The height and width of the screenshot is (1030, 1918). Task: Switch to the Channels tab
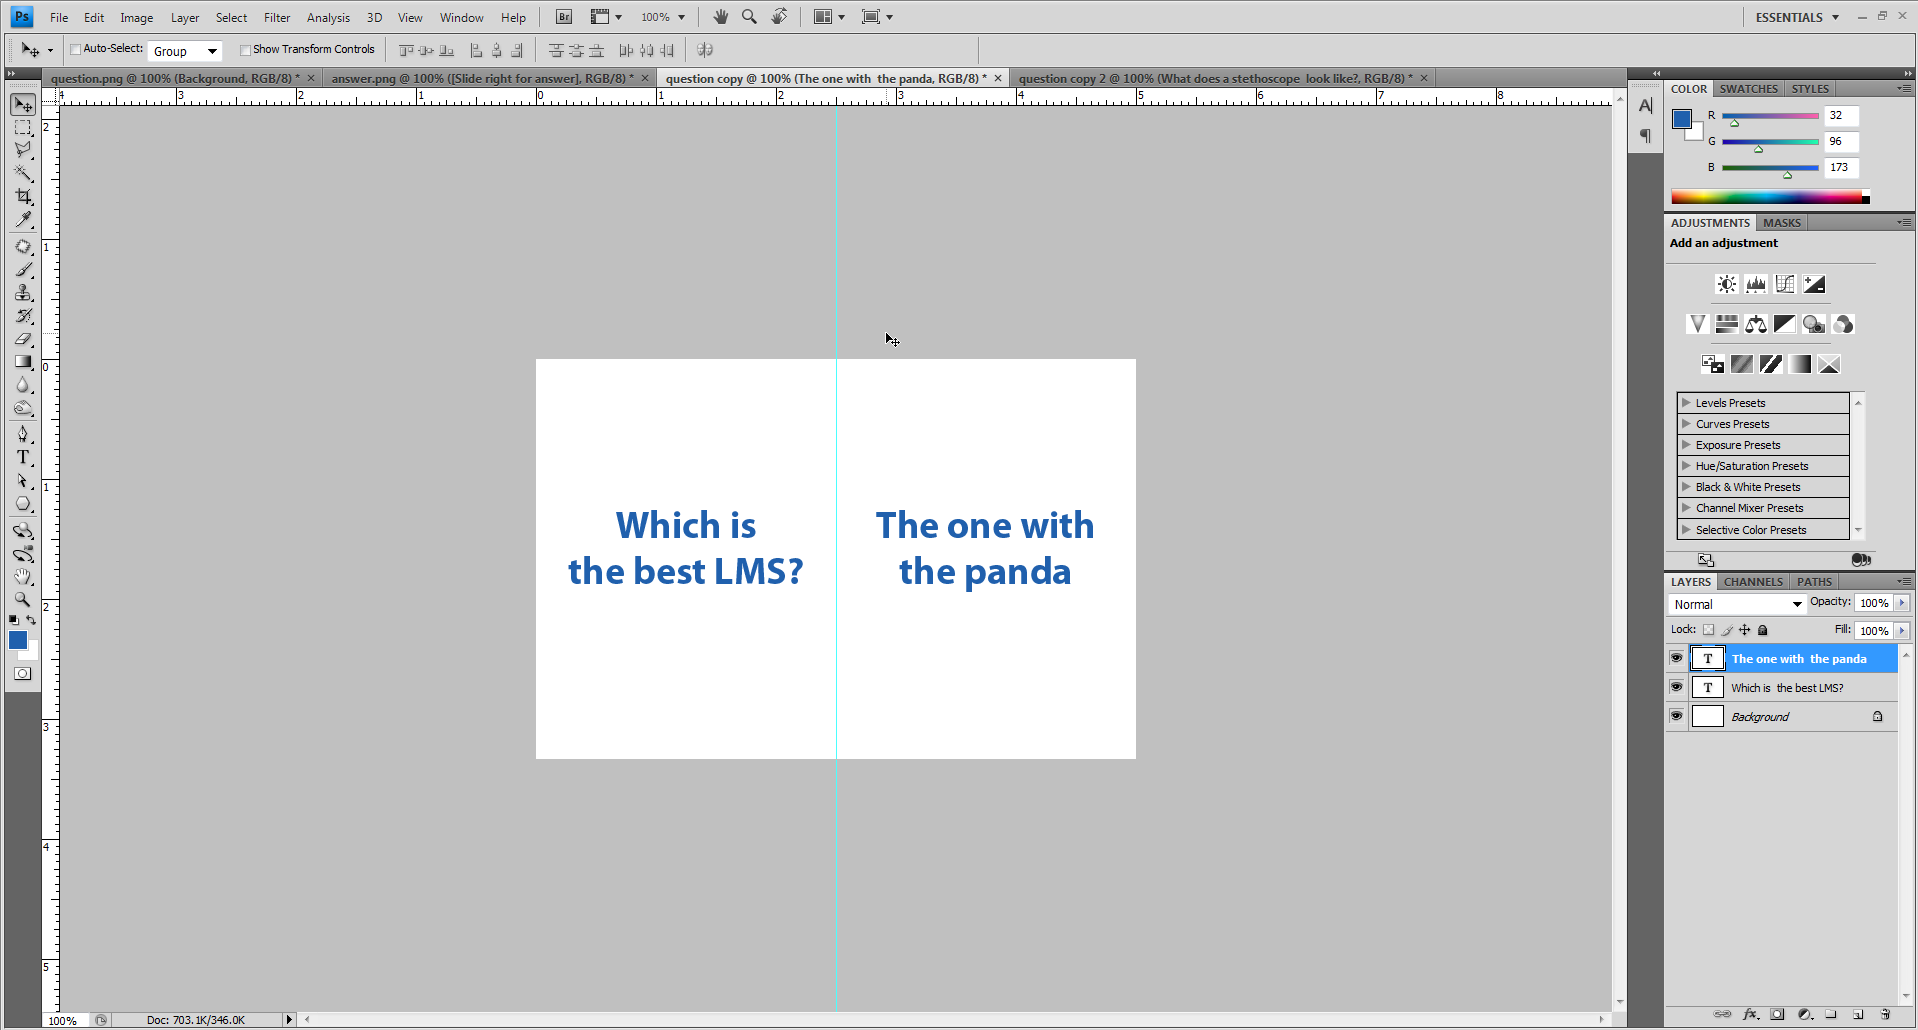pyautogui.click(x=1752, y=581)
